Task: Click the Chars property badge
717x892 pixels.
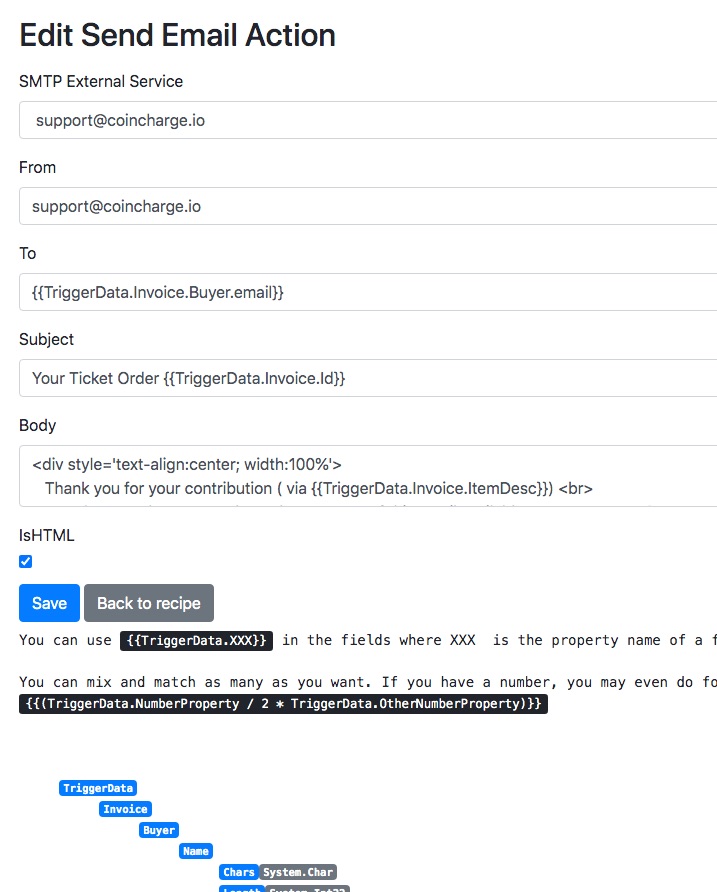Action: click(x=239, y=872)
